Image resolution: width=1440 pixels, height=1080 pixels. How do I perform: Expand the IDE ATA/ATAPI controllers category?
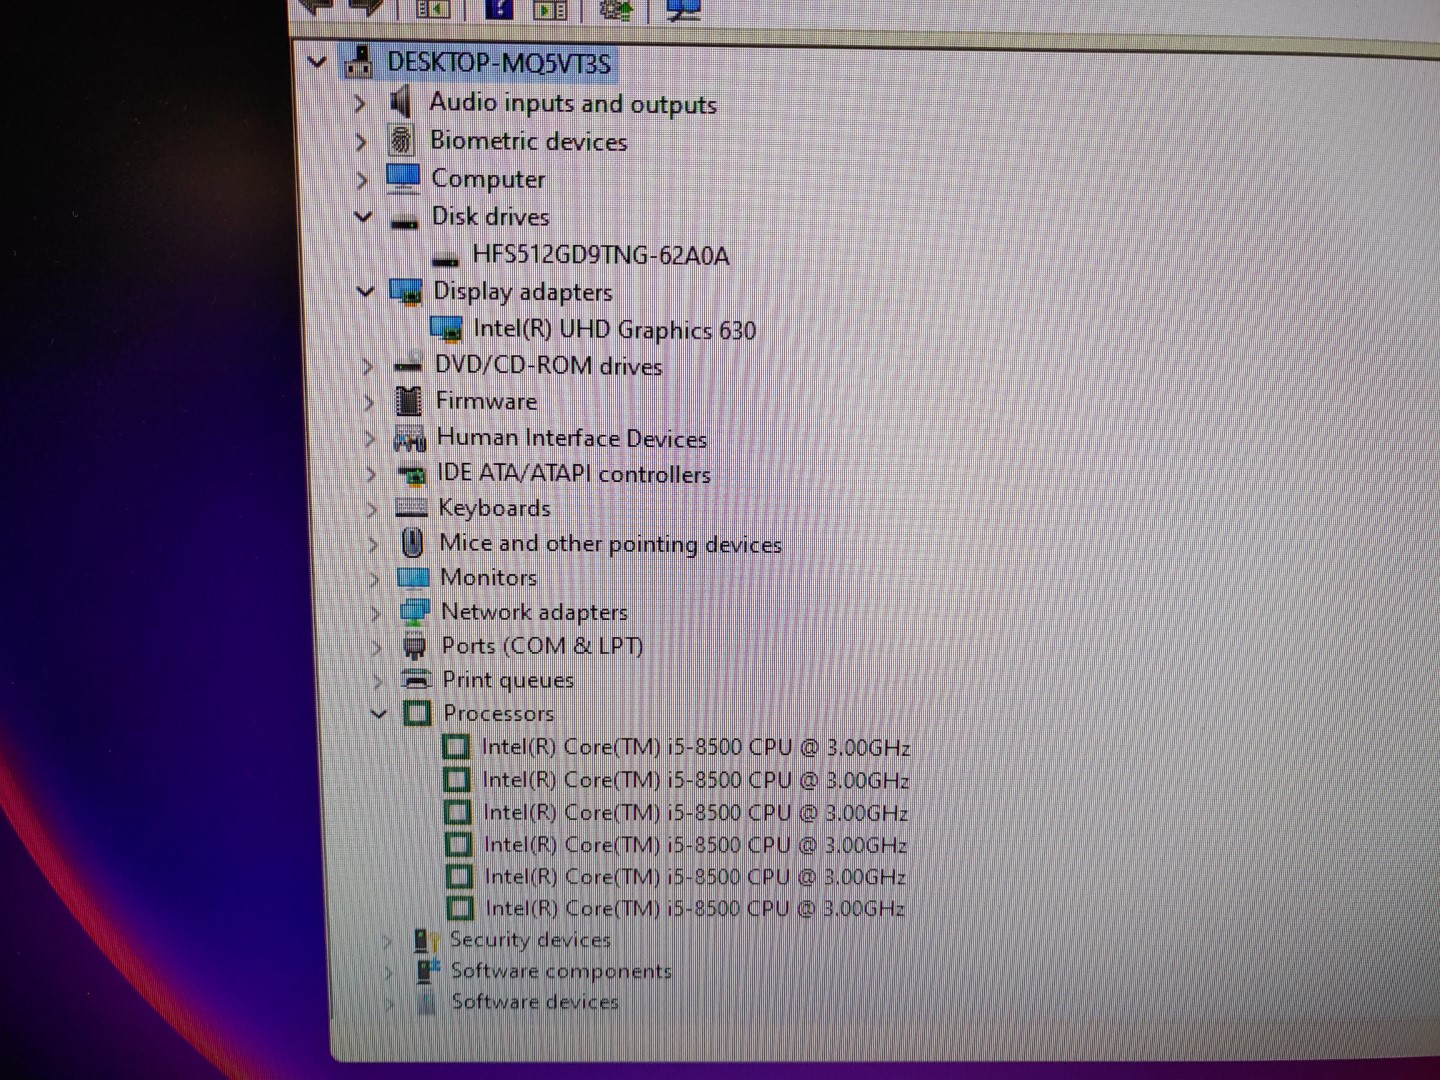click(x=371, y=474)
